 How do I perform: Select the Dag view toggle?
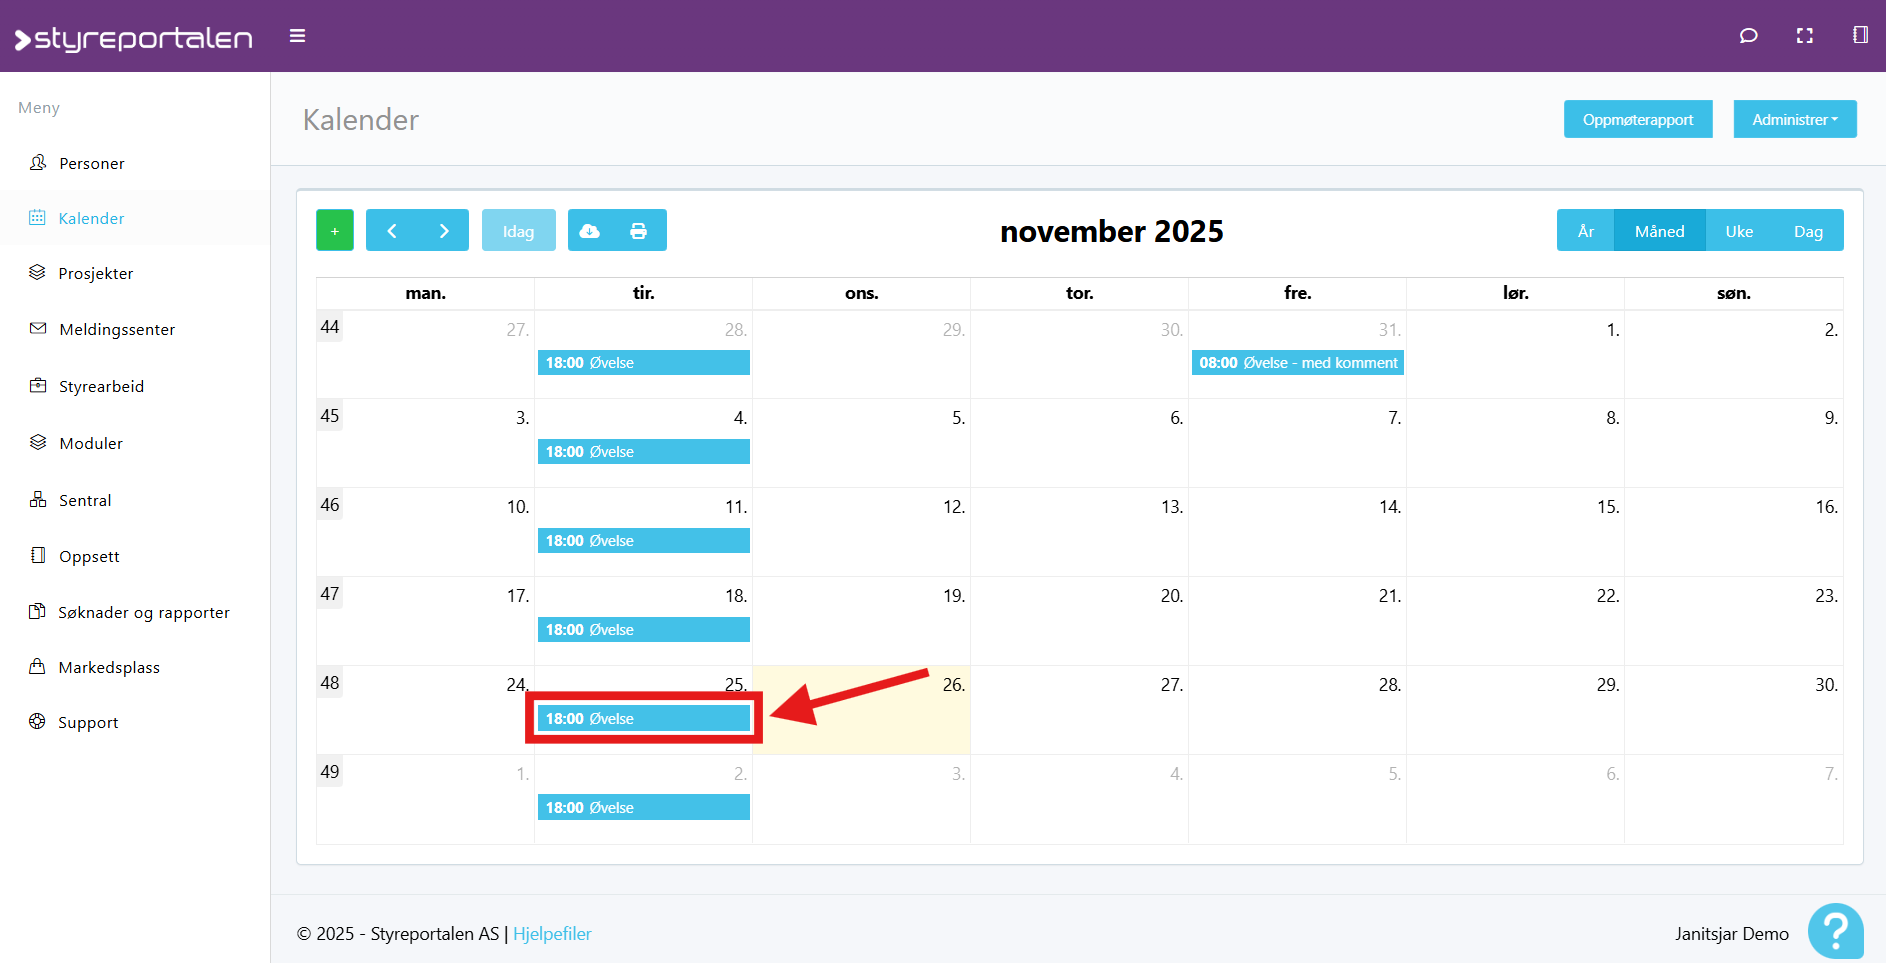click(1807, 231)
